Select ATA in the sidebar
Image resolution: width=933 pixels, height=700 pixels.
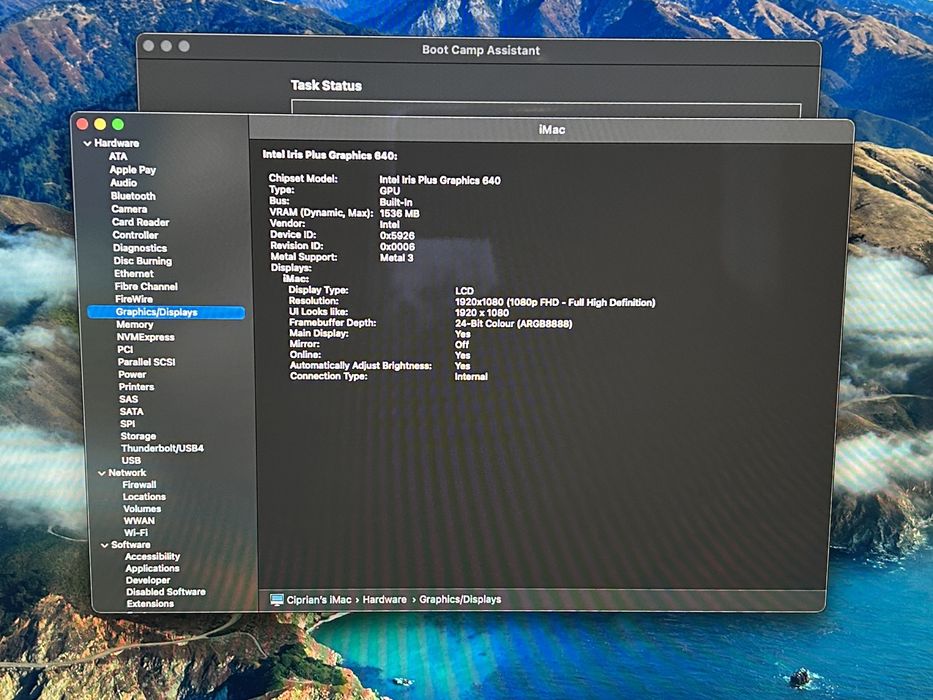118,156
